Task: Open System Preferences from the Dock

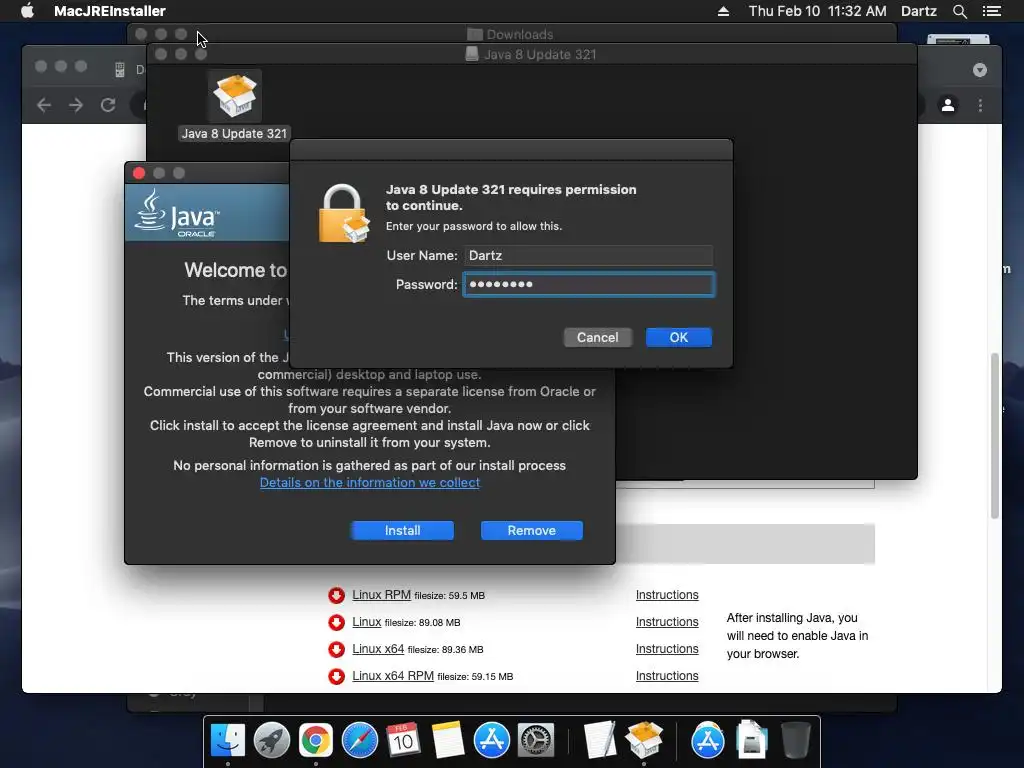Action: coord(536,741)
